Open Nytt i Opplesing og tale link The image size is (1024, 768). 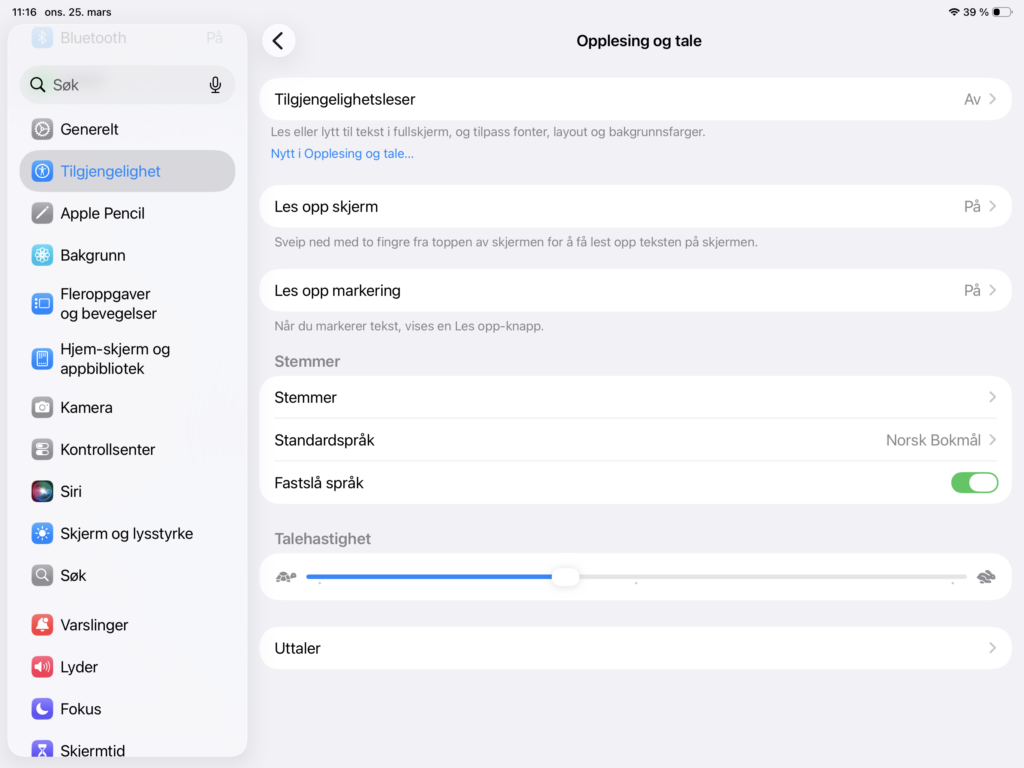(342, 153)
